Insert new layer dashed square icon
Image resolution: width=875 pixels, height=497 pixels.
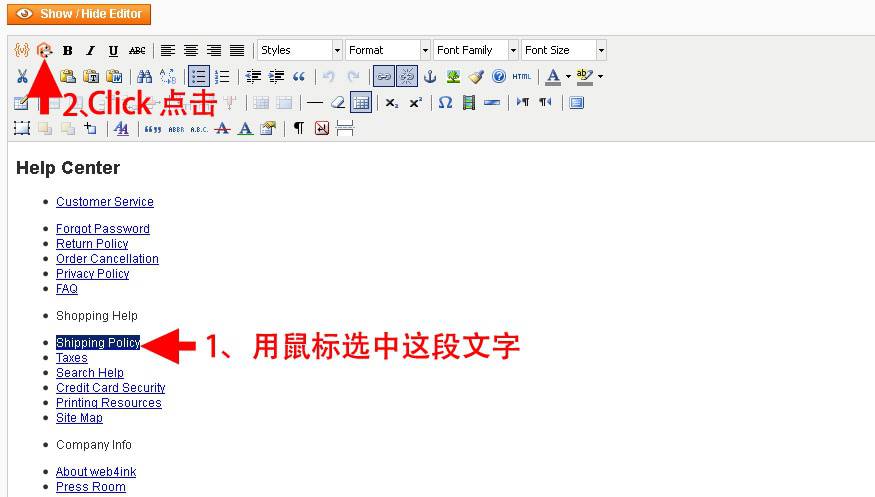[22, 129]
